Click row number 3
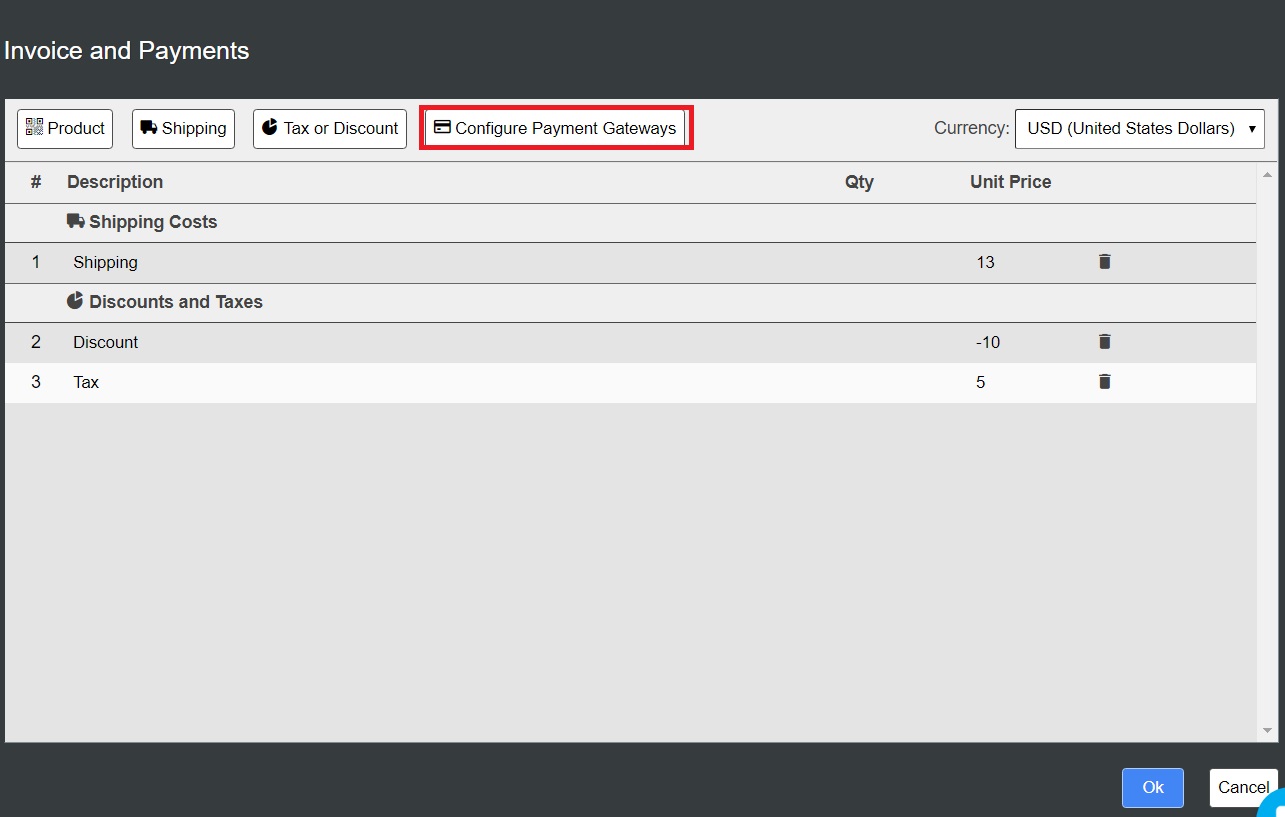1285x817 pixels. pyautogui.click(x=36, y=382)
